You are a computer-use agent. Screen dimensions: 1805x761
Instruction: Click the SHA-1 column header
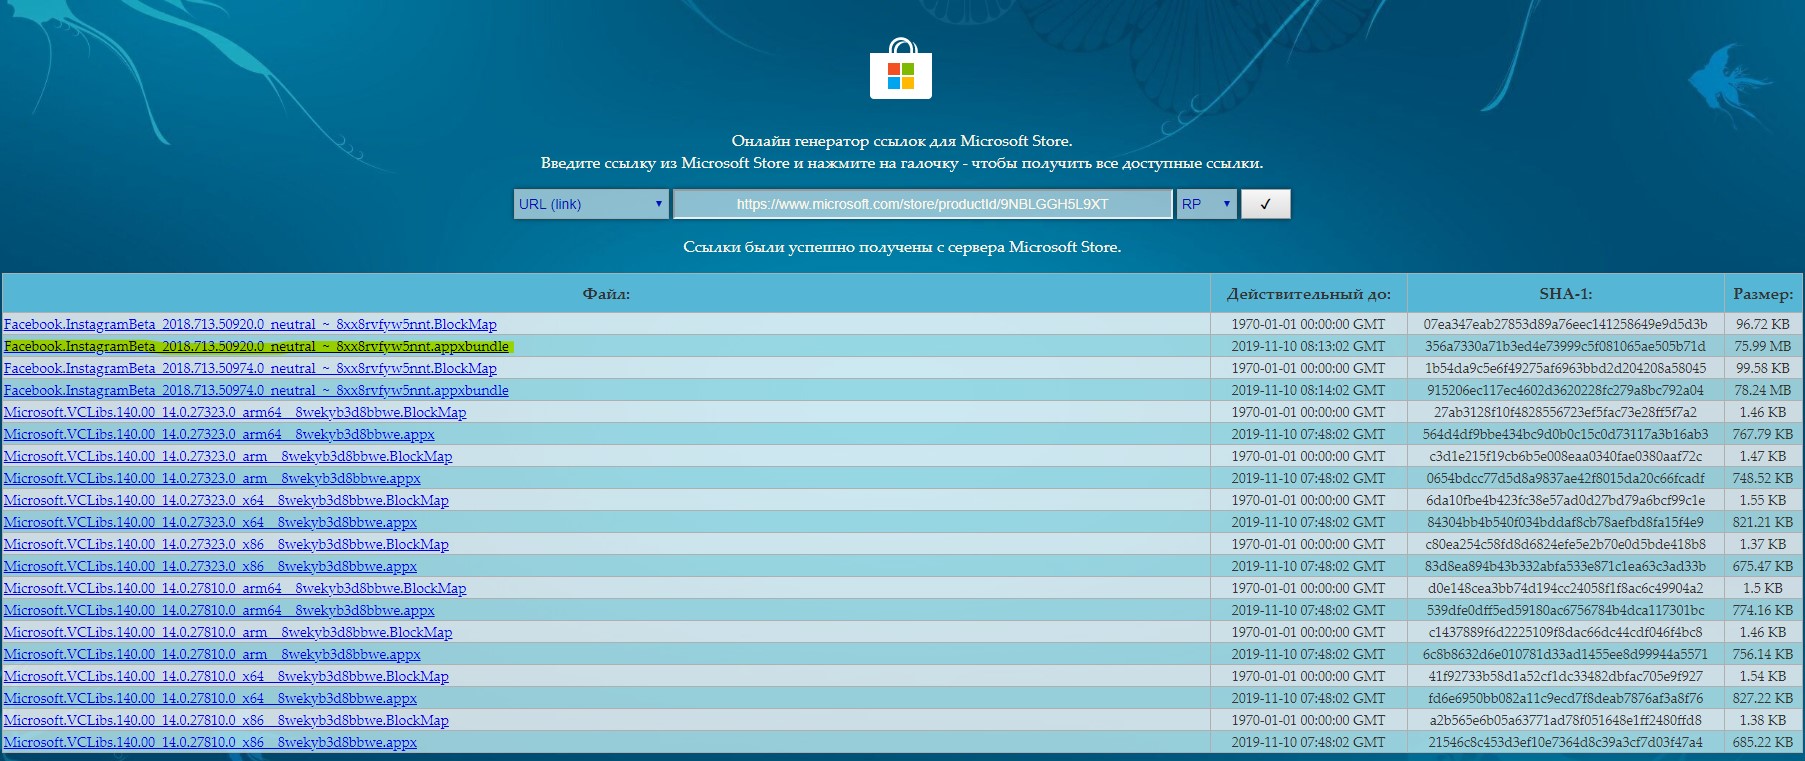point(1565,294)
